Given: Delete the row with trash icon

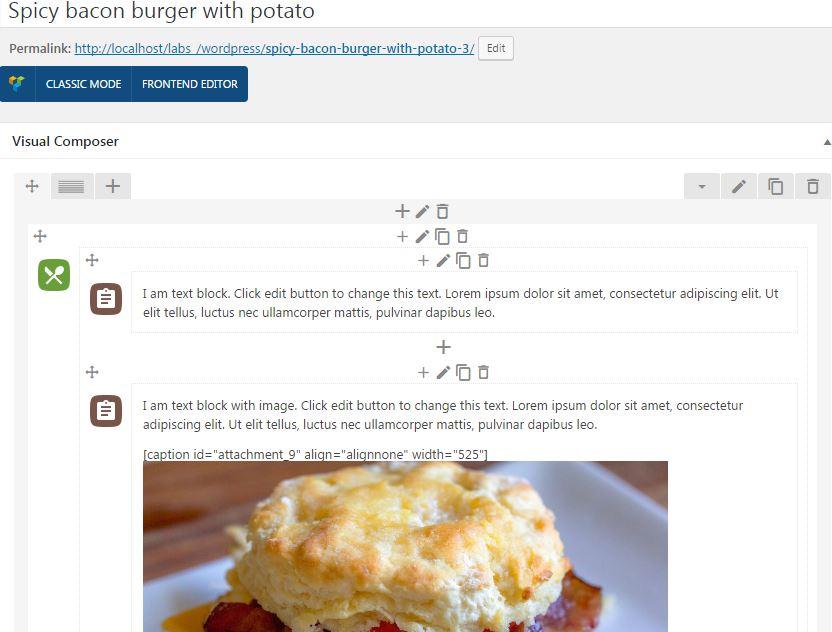Looking at the screenshot, I should click(x=813, y=186).
